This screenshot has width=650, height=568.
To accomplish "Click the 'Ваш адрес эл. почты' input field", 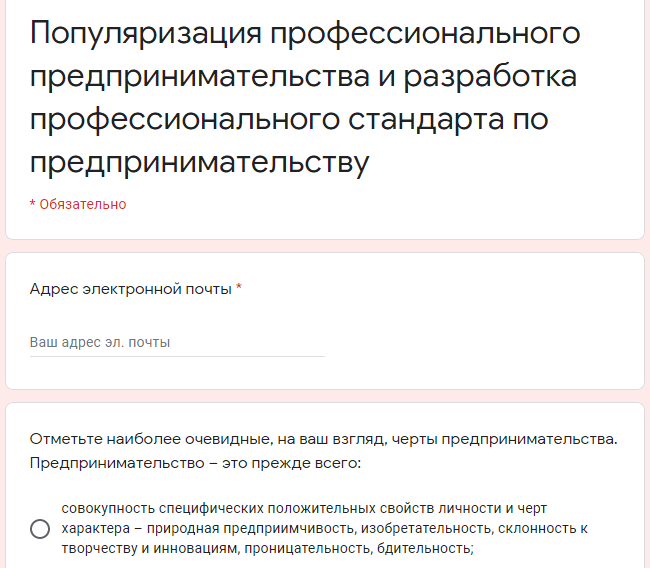I will click(x=177, y=342).
